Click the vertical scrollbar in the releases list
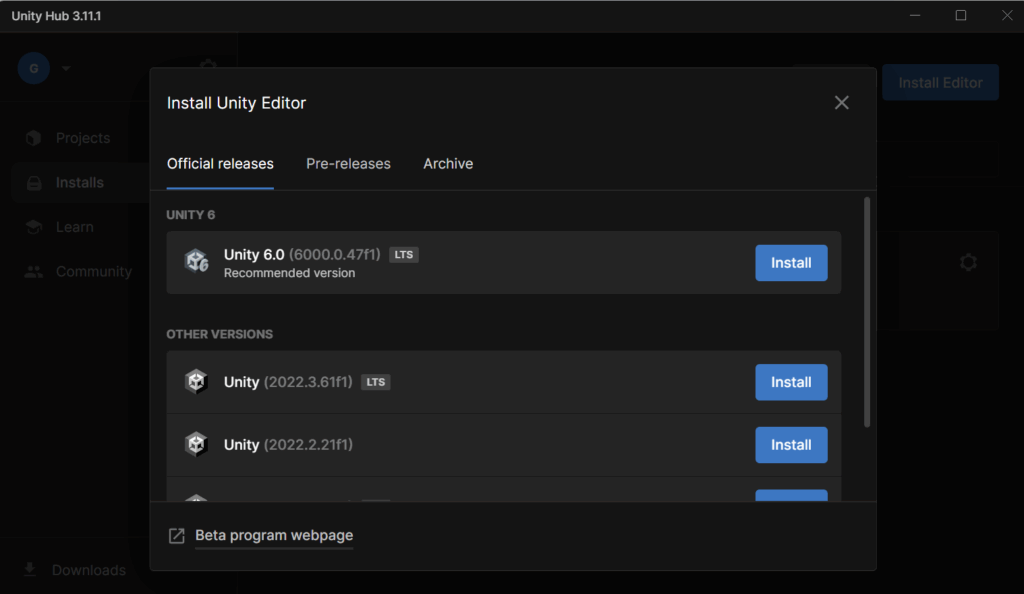 pyautogui.click(x=867, y=313)
